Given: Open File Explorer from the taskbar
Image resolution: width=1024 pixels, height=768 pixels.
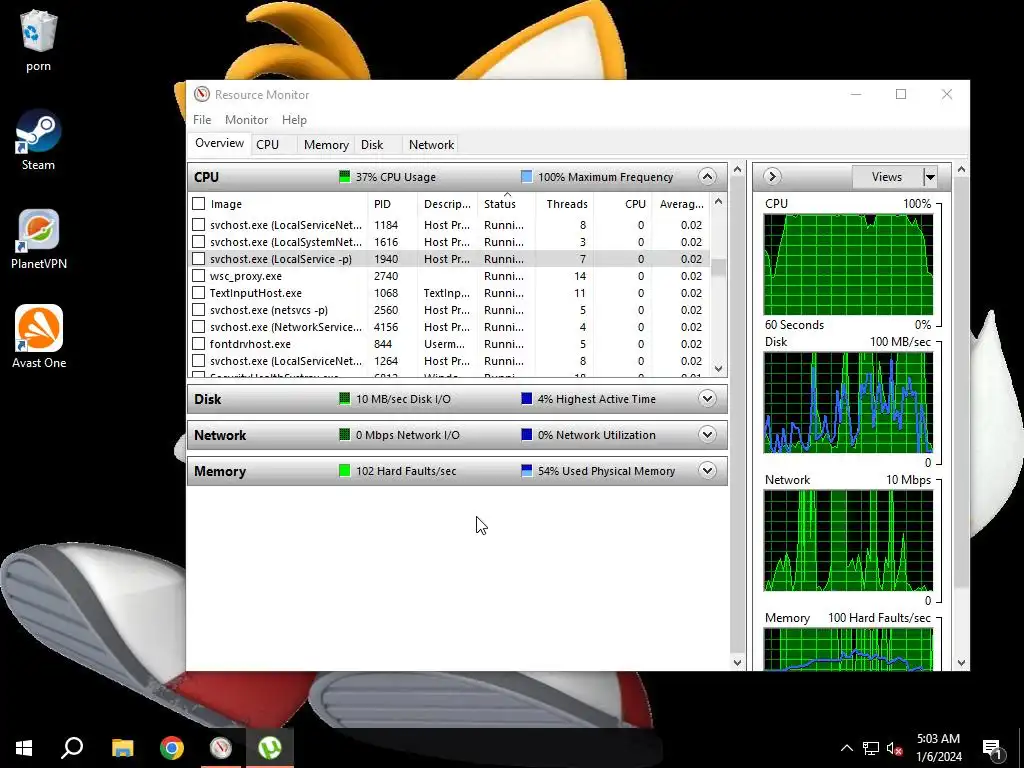Looking at the screenshot, I should point(122,748).
